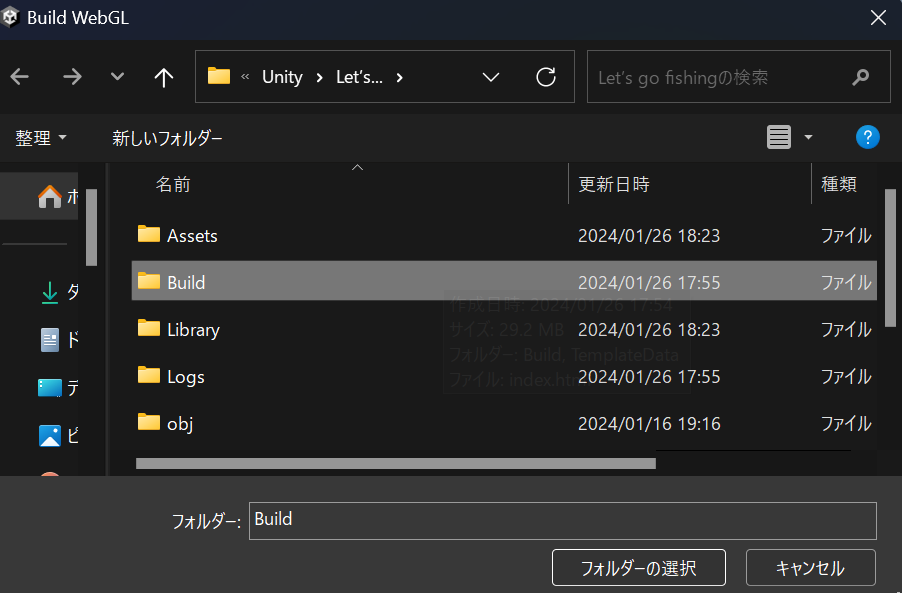902x593 pixels.
Task: Select the Let's... breadcrumb segment
Action: click(x=359, y=77)
